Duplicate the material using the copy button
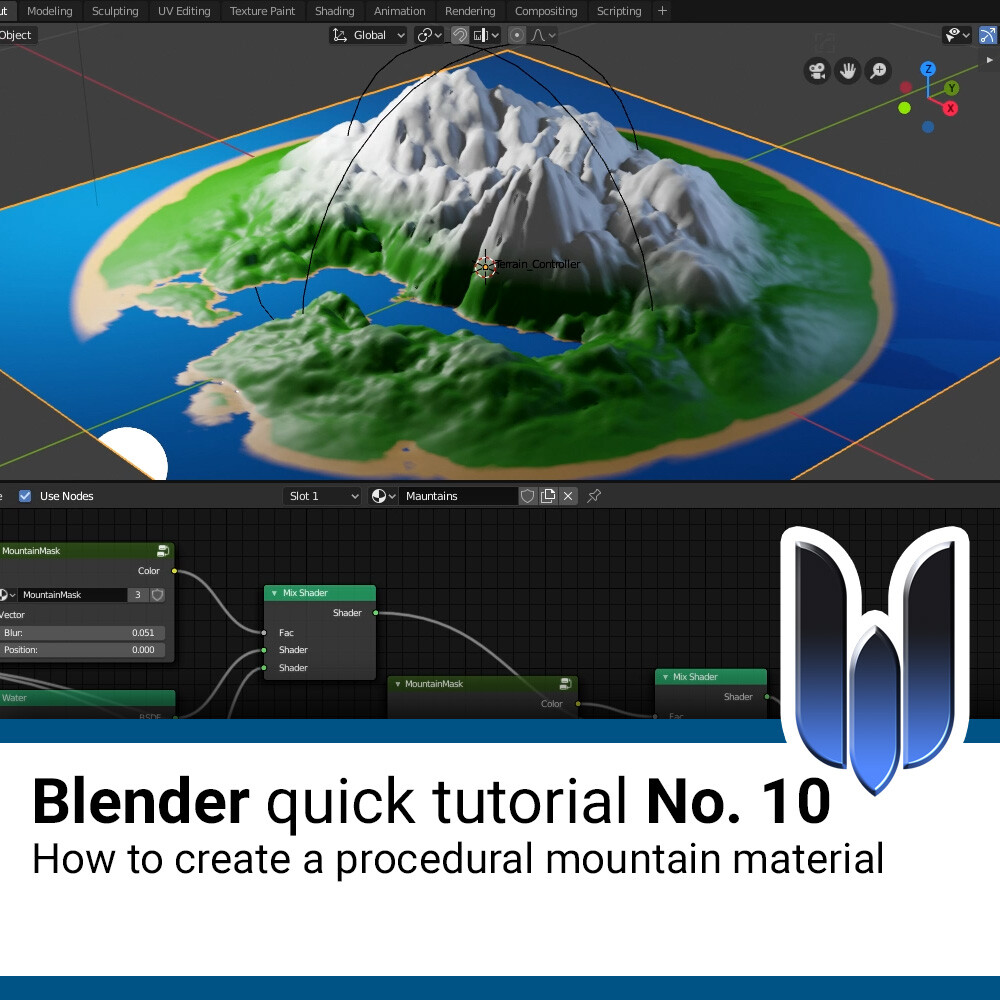Image resolution: width=1000 pixels, height=1000 pixels. point(549,495)
